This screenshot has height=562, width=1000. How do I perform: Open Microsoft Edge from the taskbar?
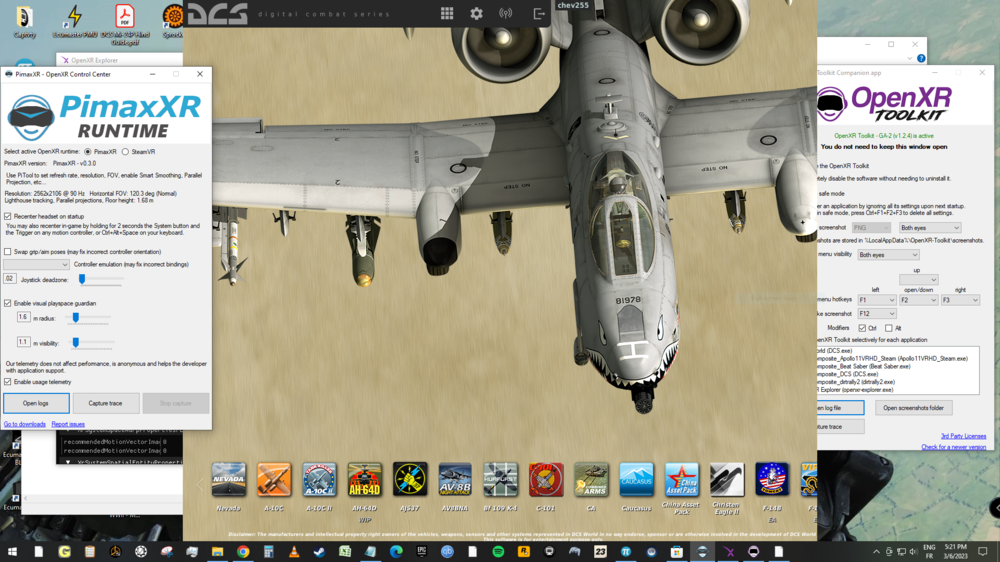pyautogui.click(x=396, y=552)
